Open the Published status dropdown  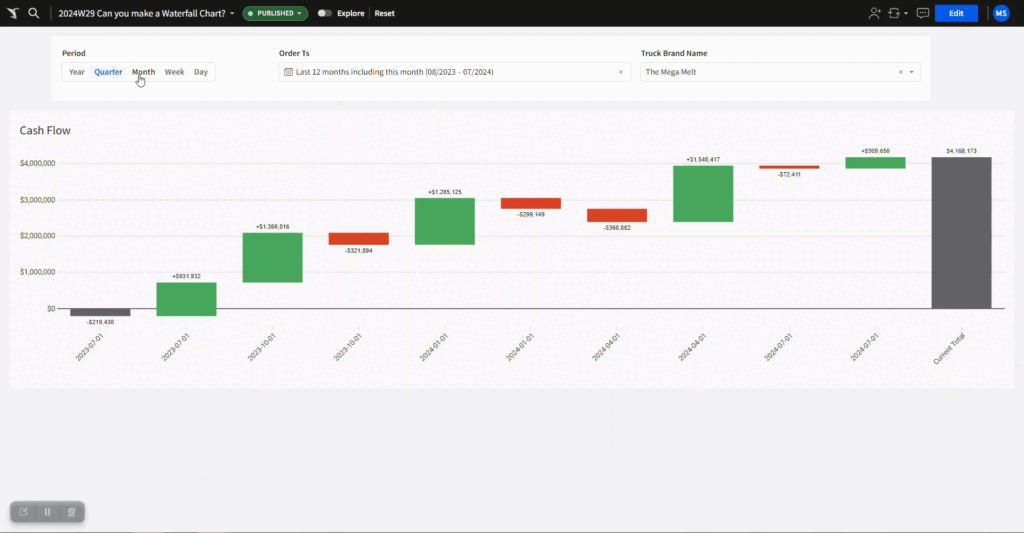pos(274,13)
